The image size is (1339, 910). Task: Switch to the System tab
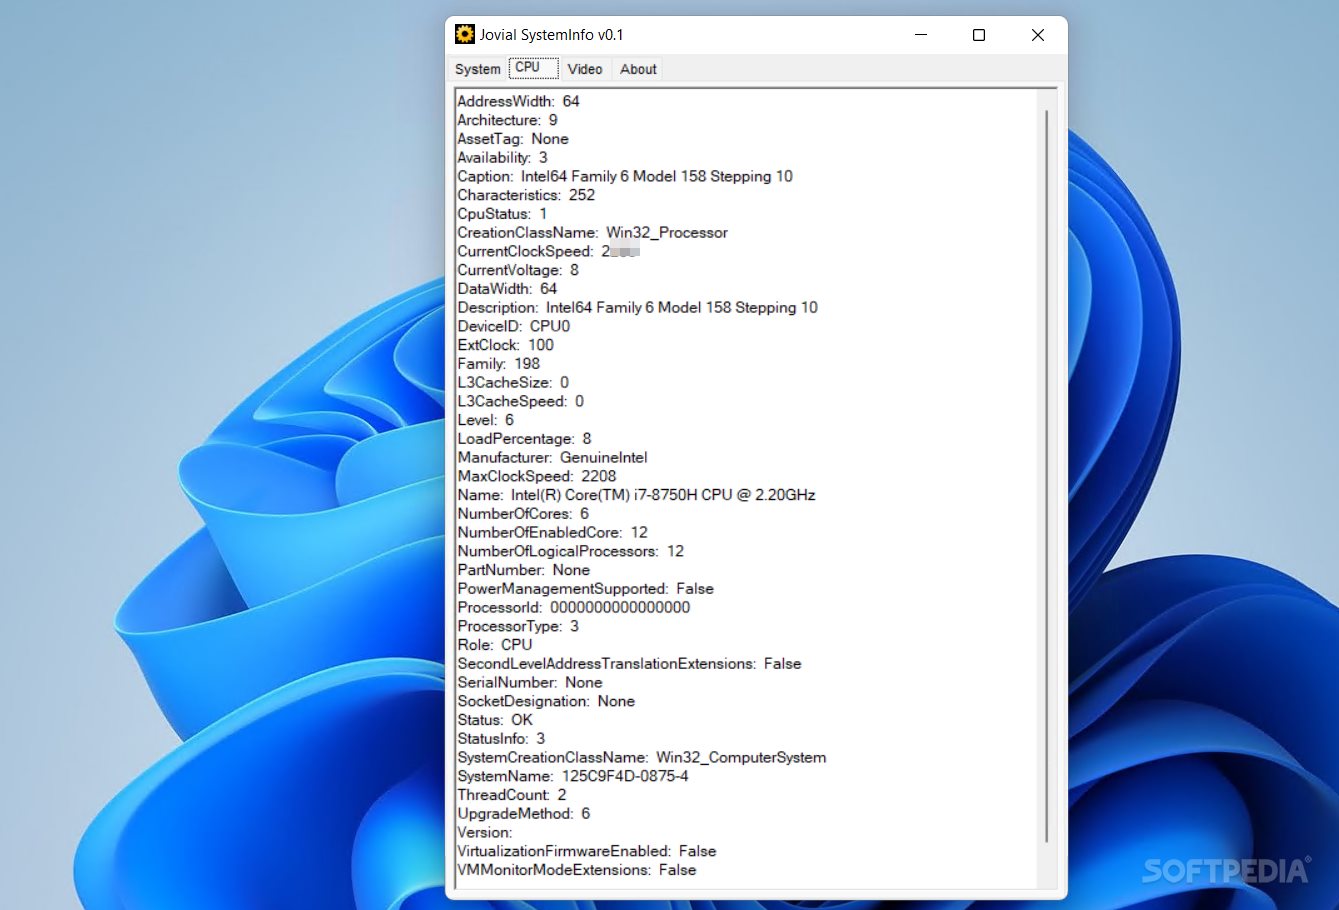click(x=477, y=69)
